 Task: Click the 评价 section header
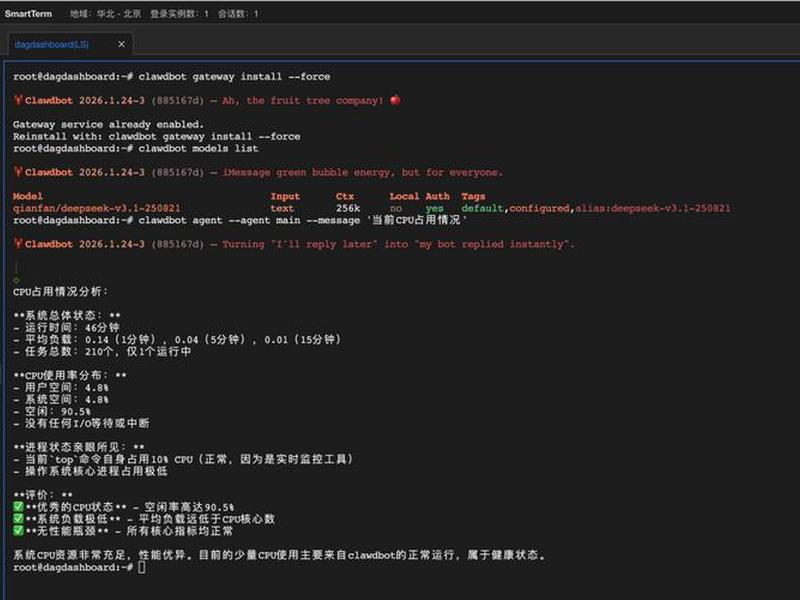[x=43, y=495]
